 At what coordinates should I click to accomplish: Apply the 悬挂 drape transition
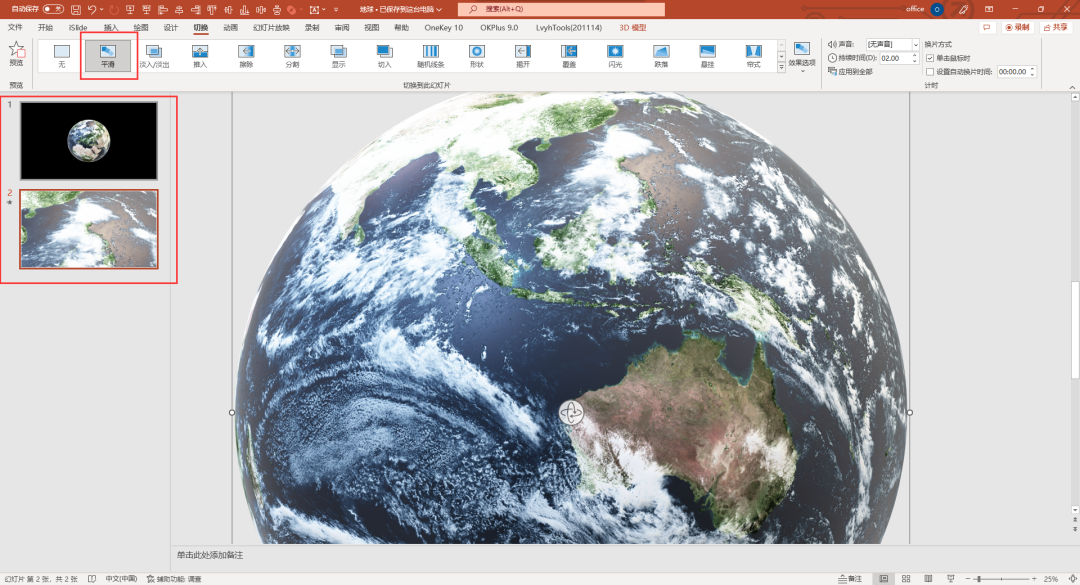707,56
